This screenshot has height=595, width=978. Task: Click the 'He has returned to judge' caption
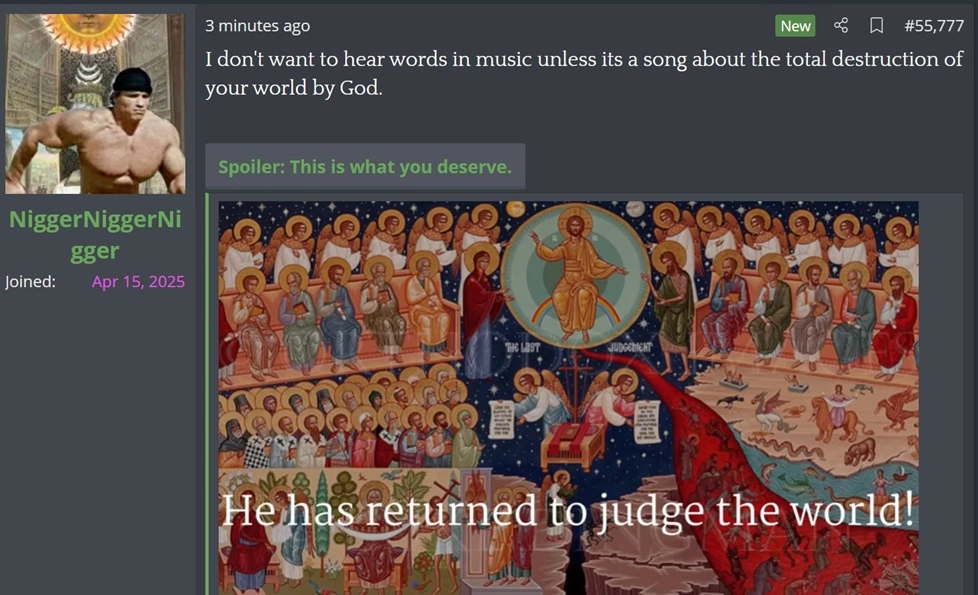pos(568,511)
